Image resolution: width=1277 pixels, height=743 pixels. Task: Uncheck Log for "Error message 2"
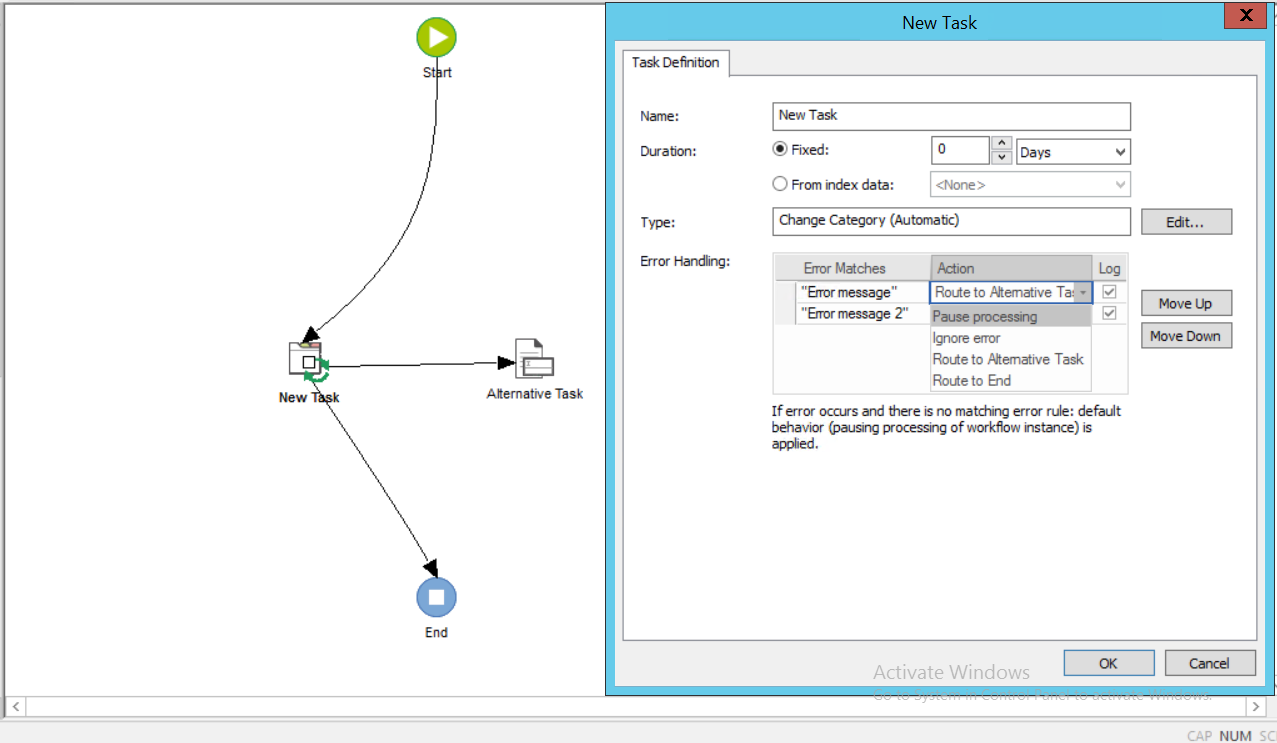pyautogui.click(x=1109, y=312)
